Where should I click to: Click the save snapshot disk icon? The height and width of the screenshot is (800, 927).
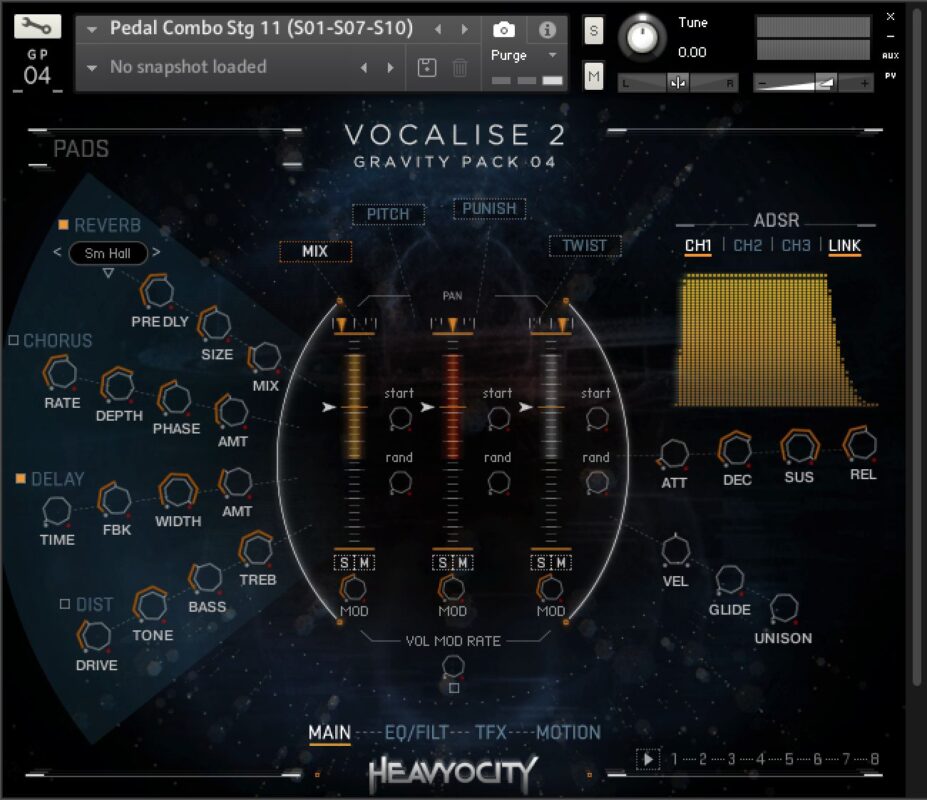[427, 67]
